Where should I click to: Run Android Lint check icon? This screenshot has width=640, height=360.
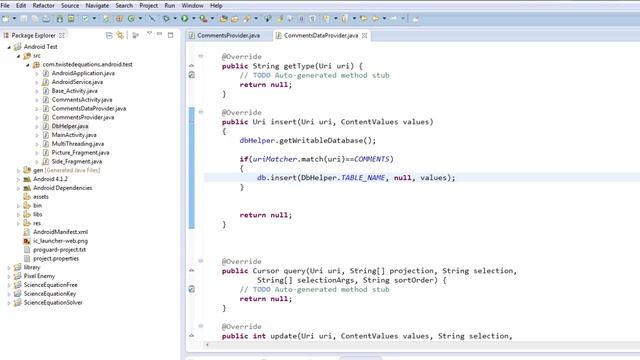coord(85,19)
